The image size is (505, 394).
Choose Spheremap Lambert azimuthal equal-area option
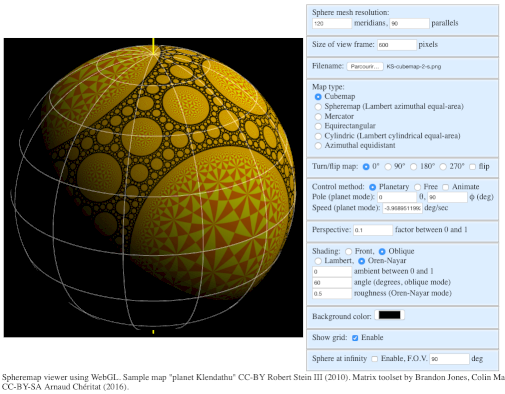coord(318,106)
